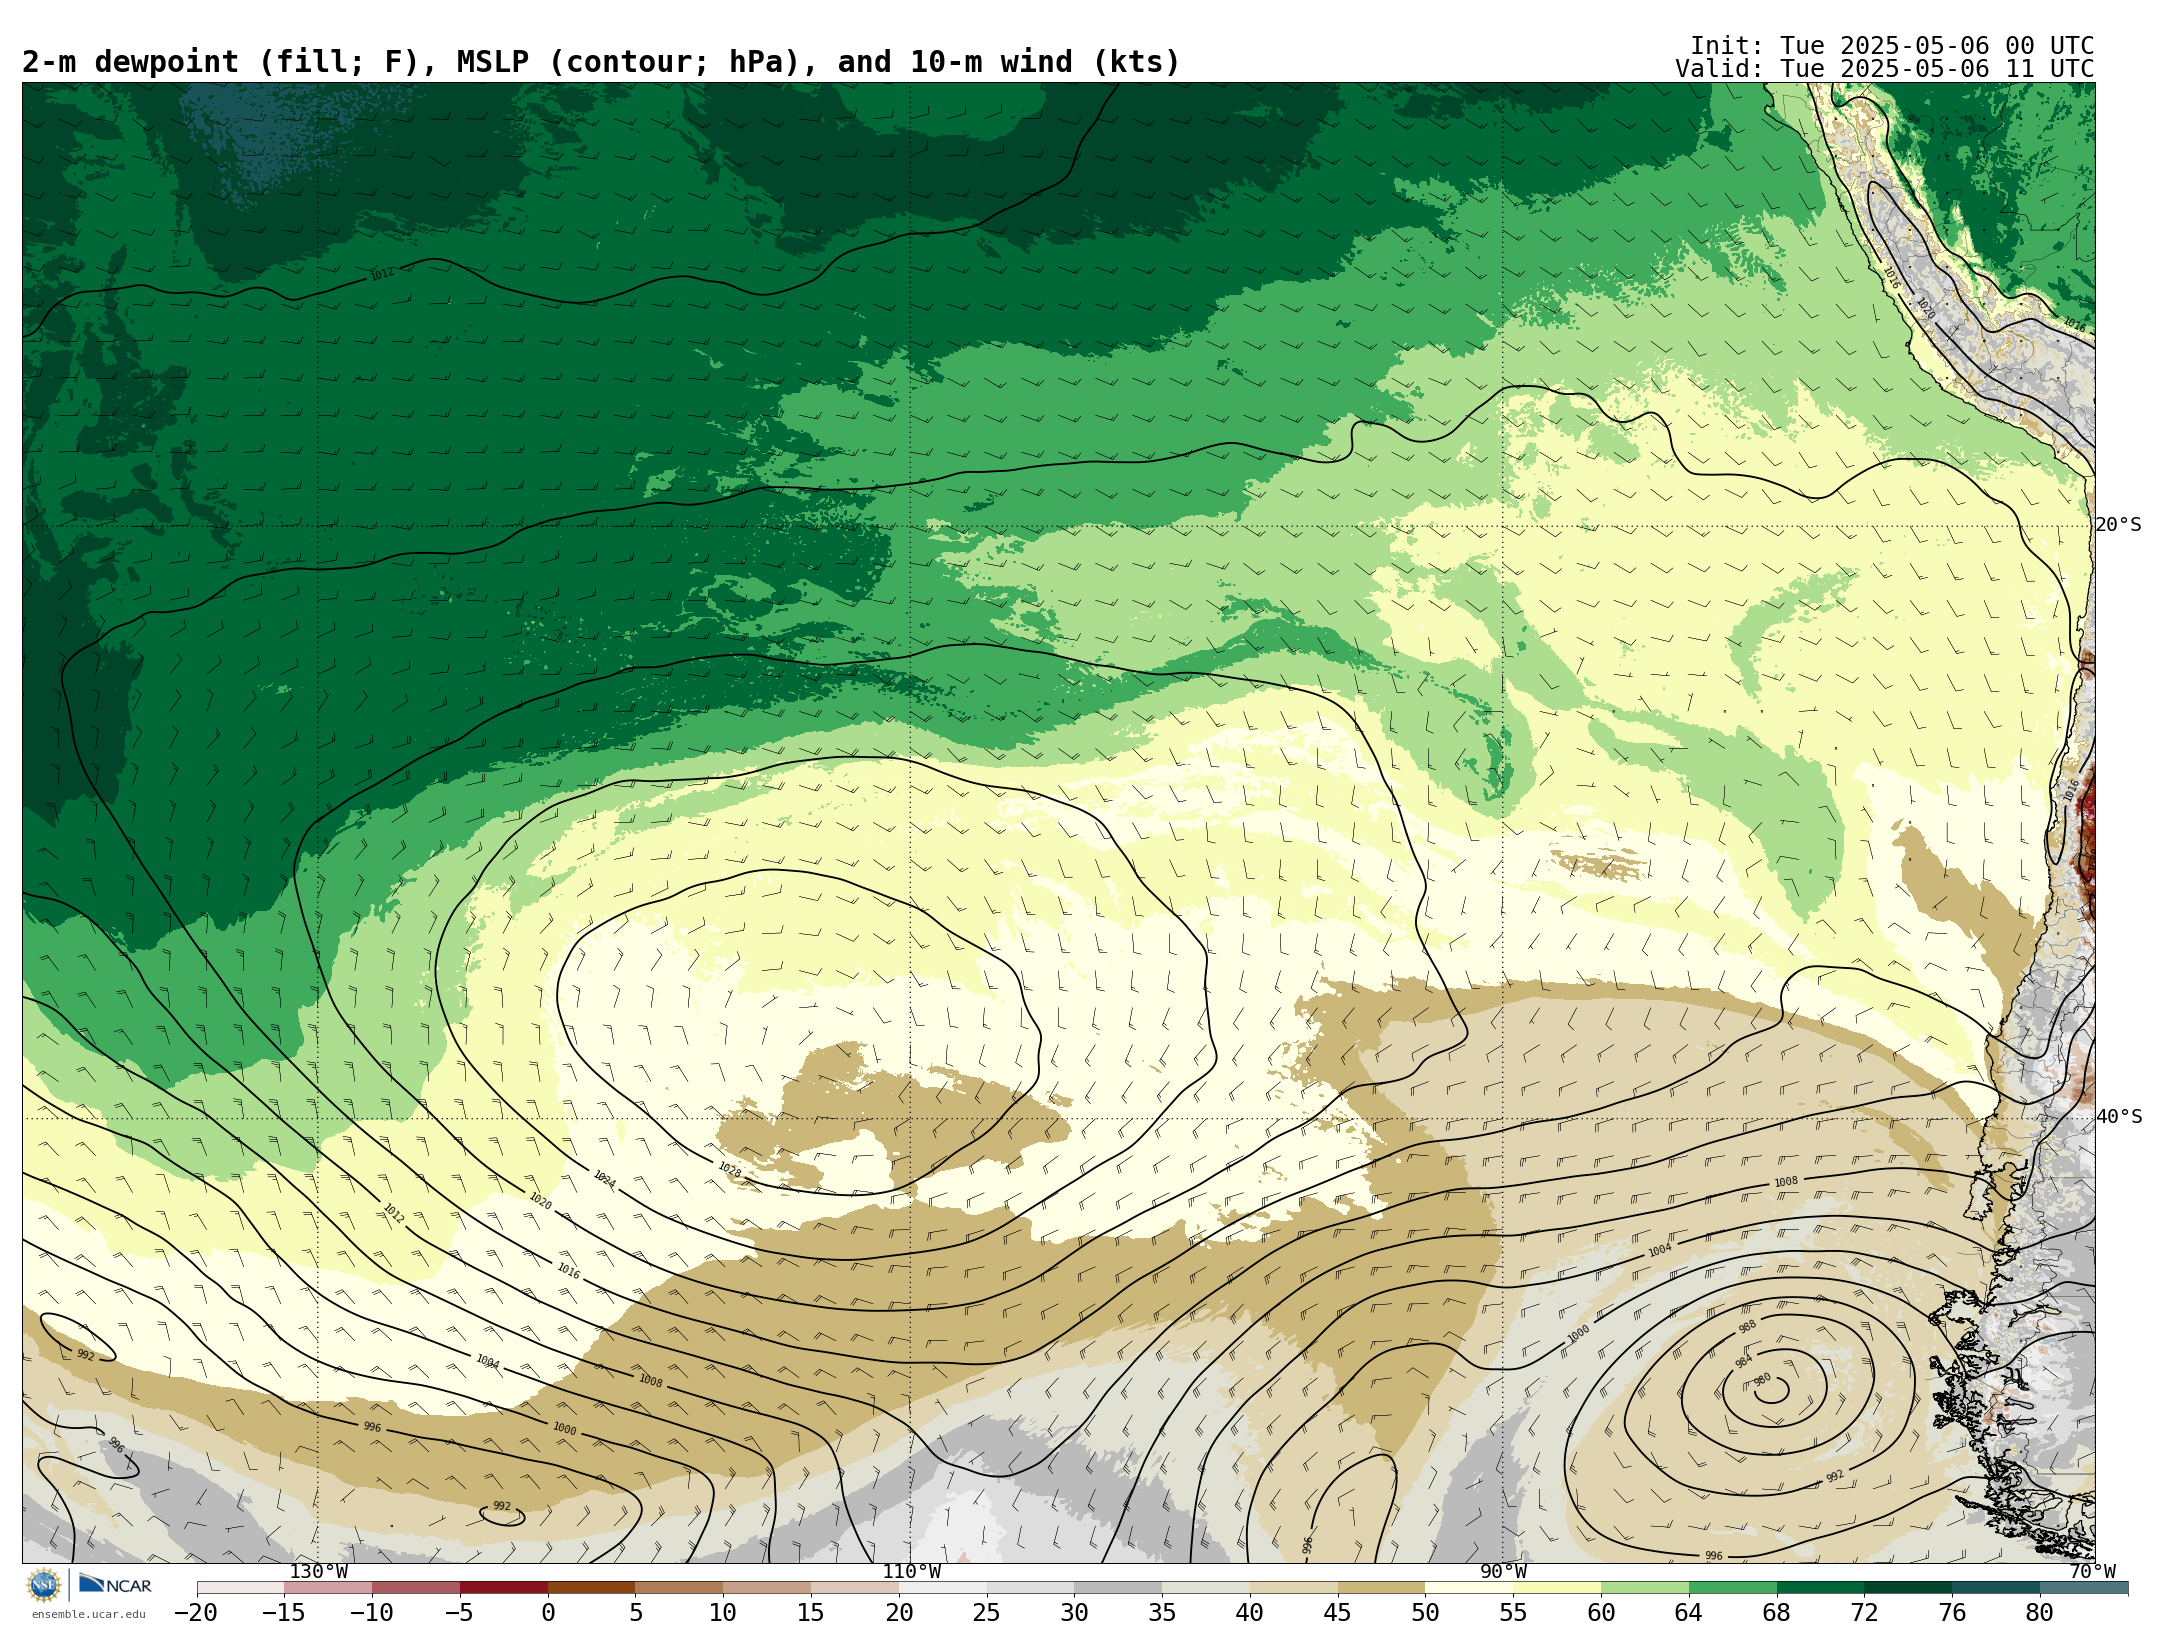Pick the 76 to 80 teal colorbar swatch
The width and height of the screenshot is (2160, 1626).
(x=1996, y=1588)
